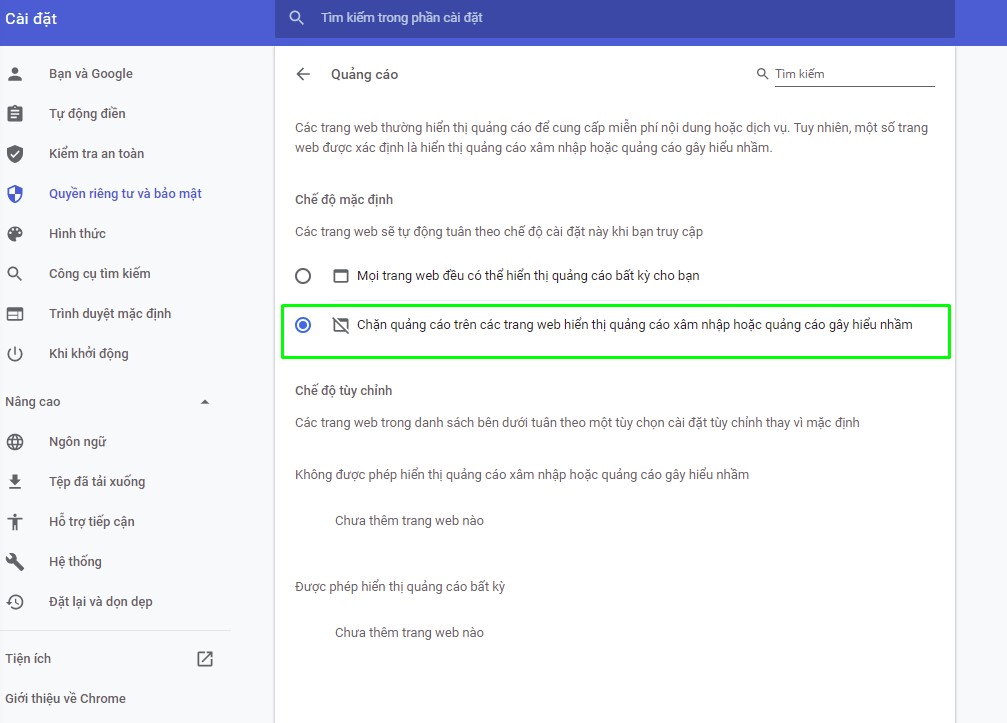Focus the Tìm kiếm trong phần cài đặt search bar
Image resolution: width=1007 pixels, height=723 pixels.
click(x=615, y=18)
